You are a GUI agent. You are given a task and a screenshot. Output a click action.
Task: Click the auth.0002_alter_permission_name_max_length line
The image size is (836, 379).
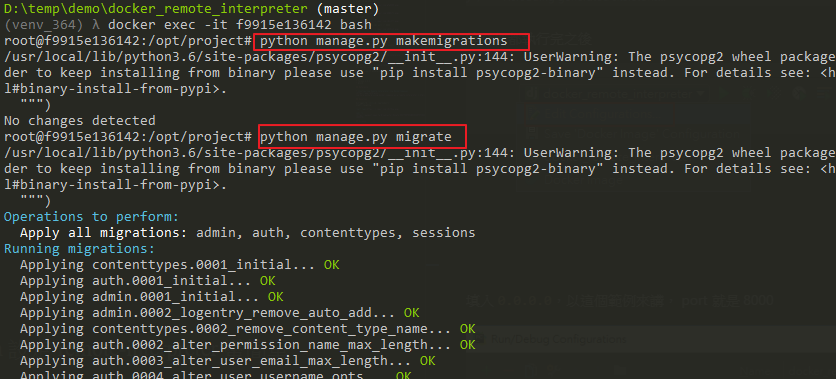pos(247,345)
